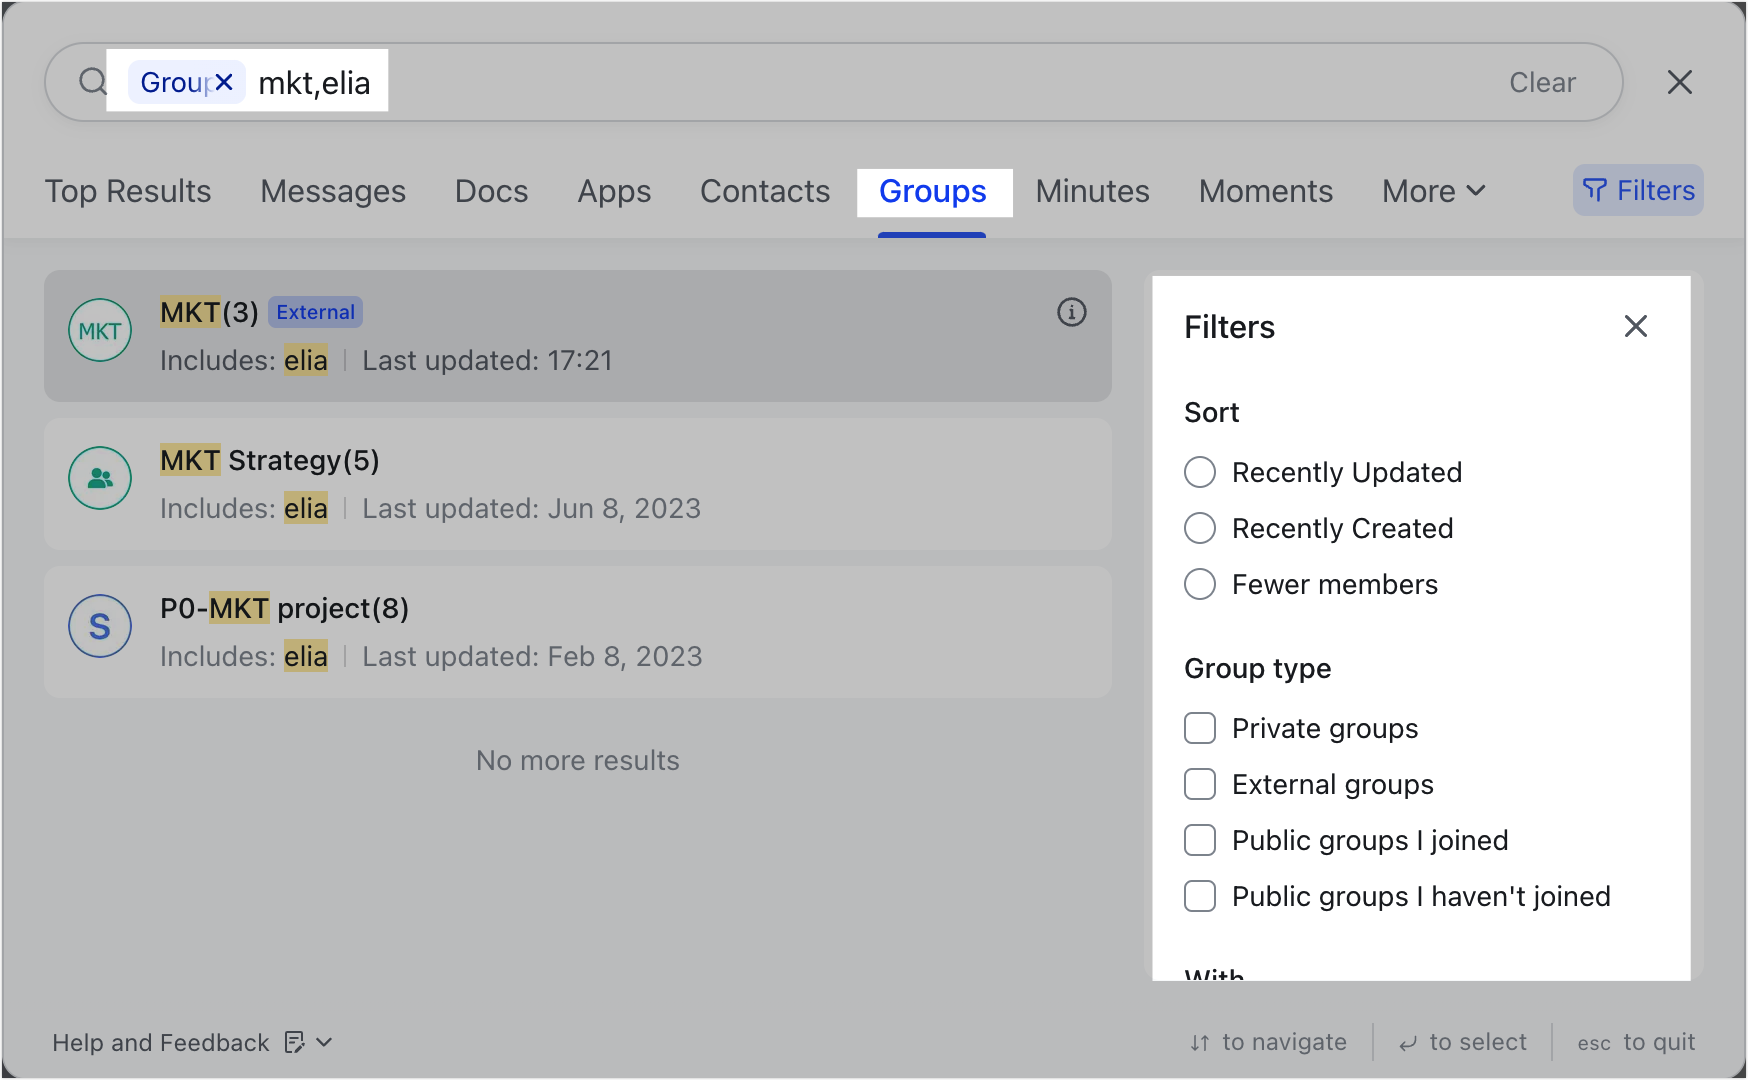The height and width of the screenshot is (1080, 1748).
Task: Click the MKT group avatar
Action: [x=100, y=331]
